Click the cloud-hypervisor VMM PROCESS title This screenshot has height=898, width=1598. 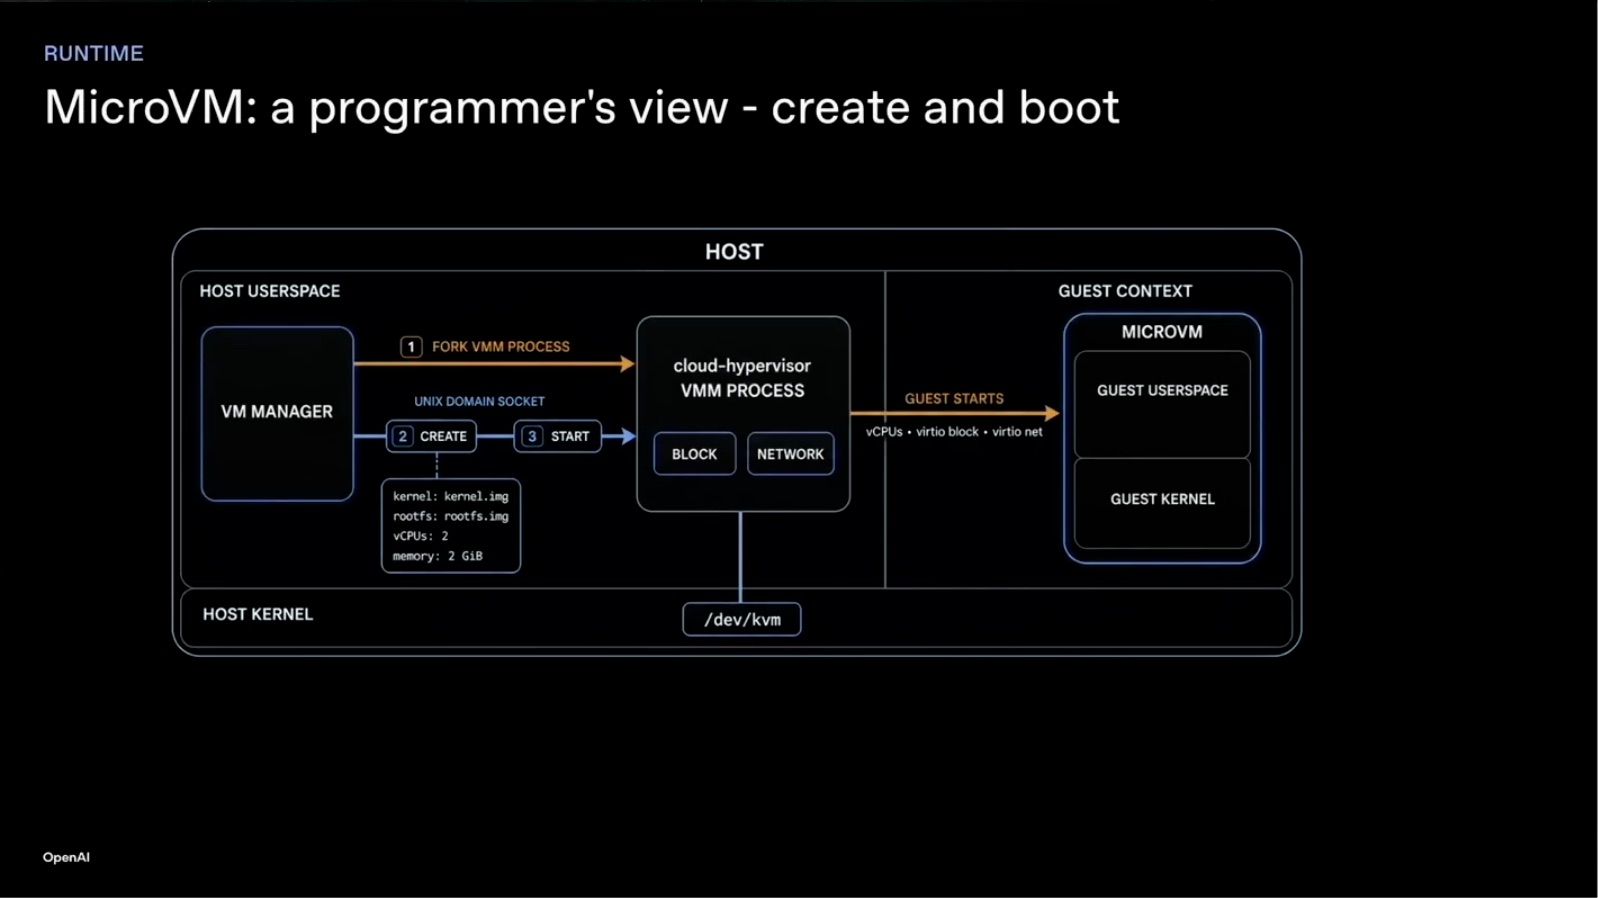742,378
